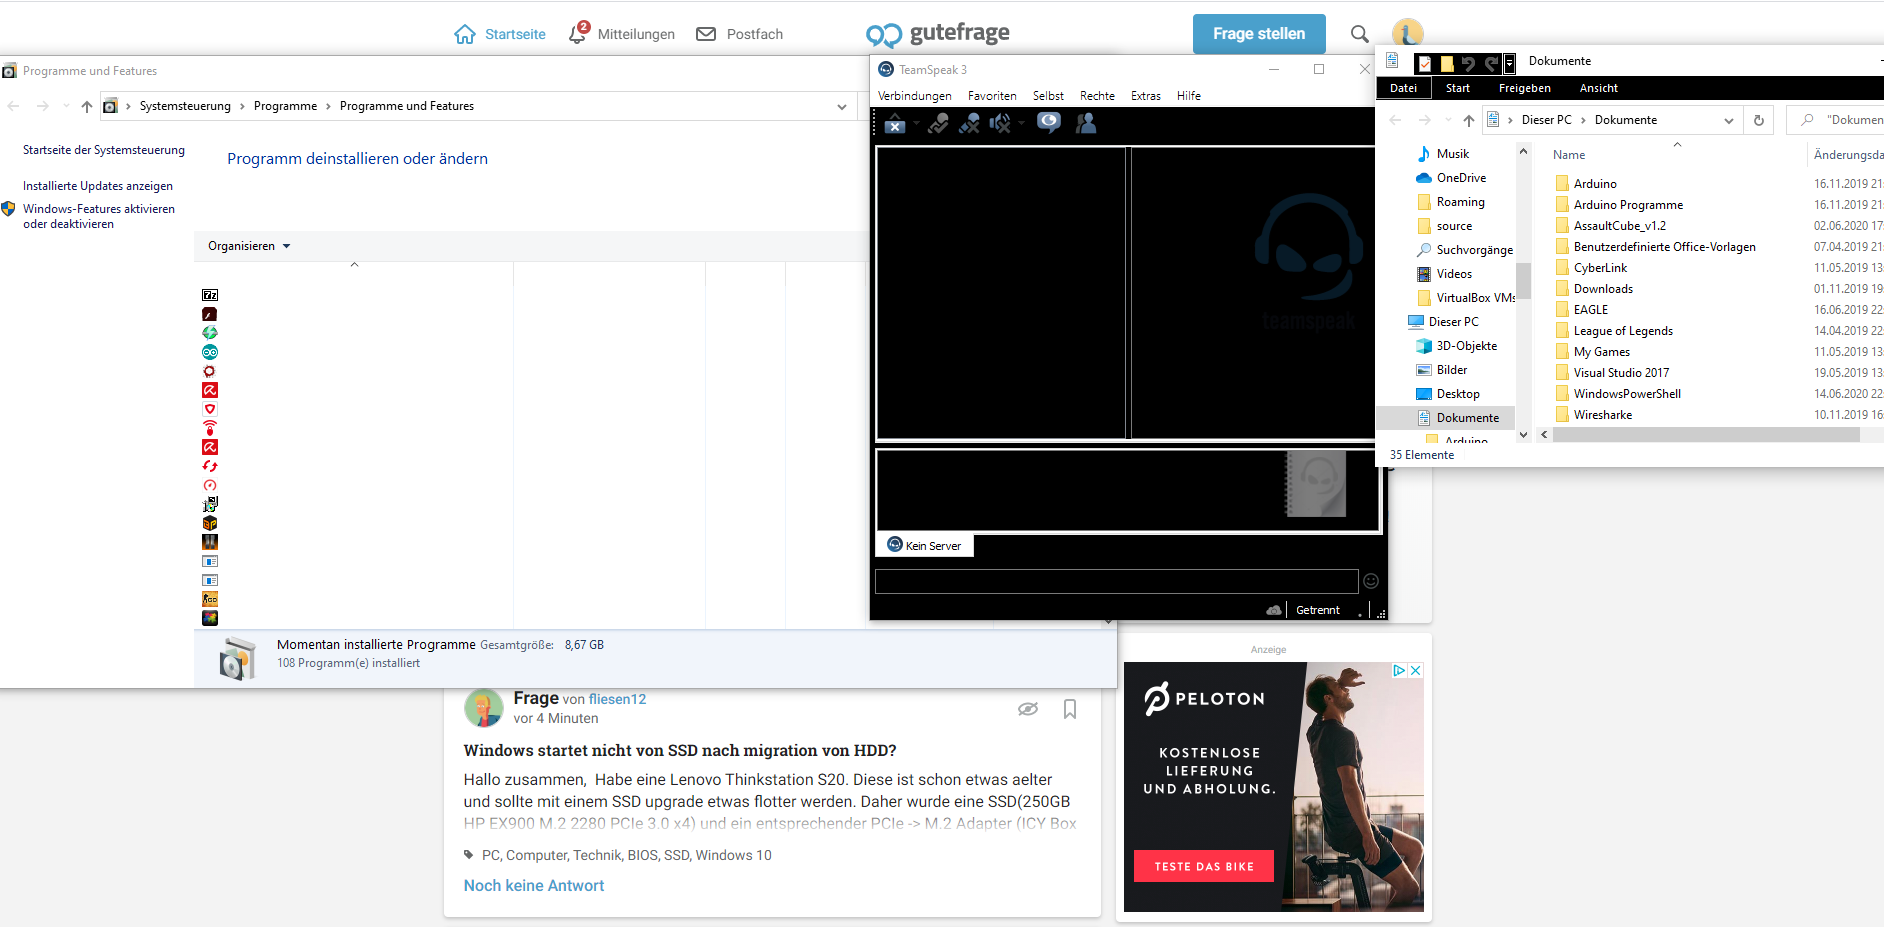This screenshot has width=1884, height=927.
Task: Expand the Control Panel address bar dropdown
Action: (x=842, y=107)
